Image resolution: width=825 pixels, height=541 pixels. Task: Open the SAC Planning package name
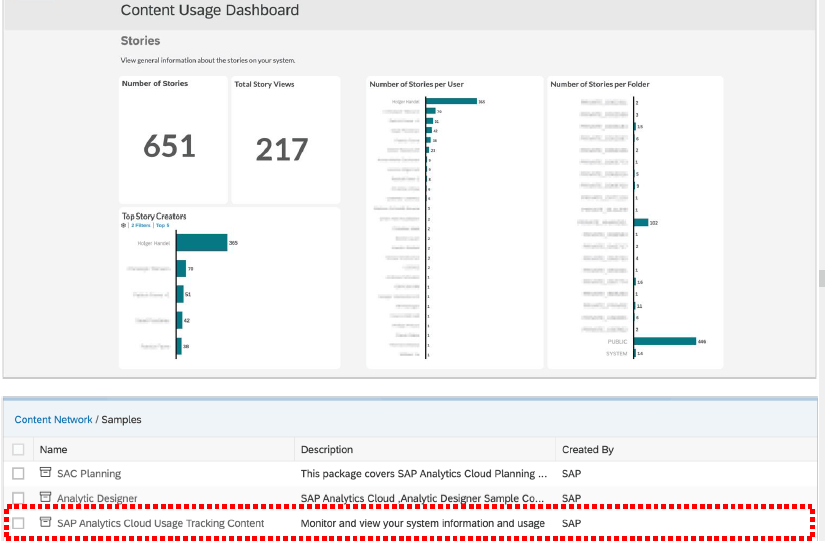pos(89,473)
